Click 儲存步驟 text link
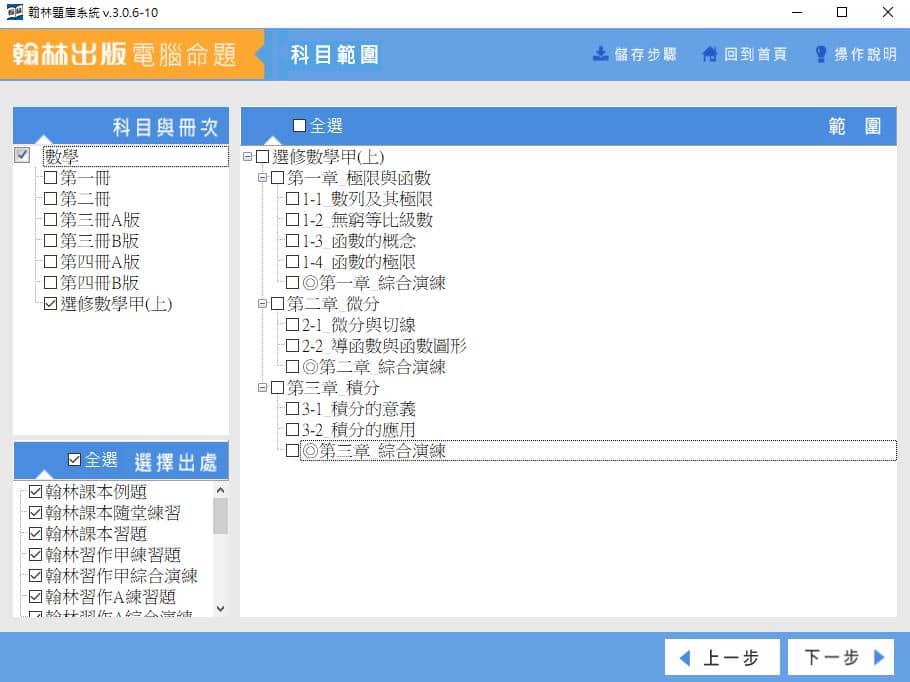910x682 pixels. (x=645, y=55)
